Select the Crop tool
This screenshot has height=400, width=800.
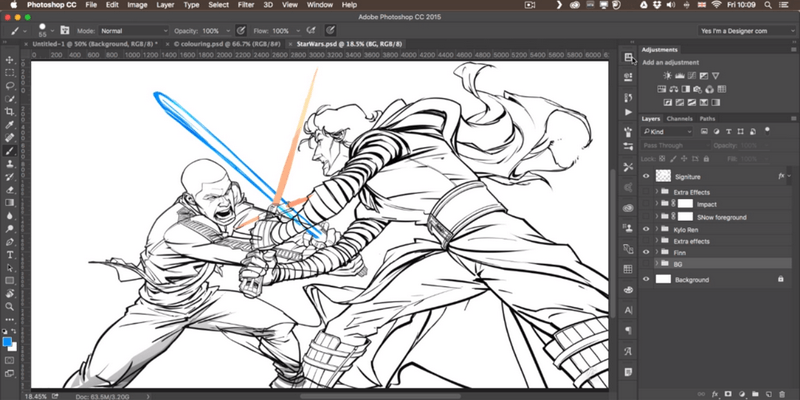coord(9,112)
